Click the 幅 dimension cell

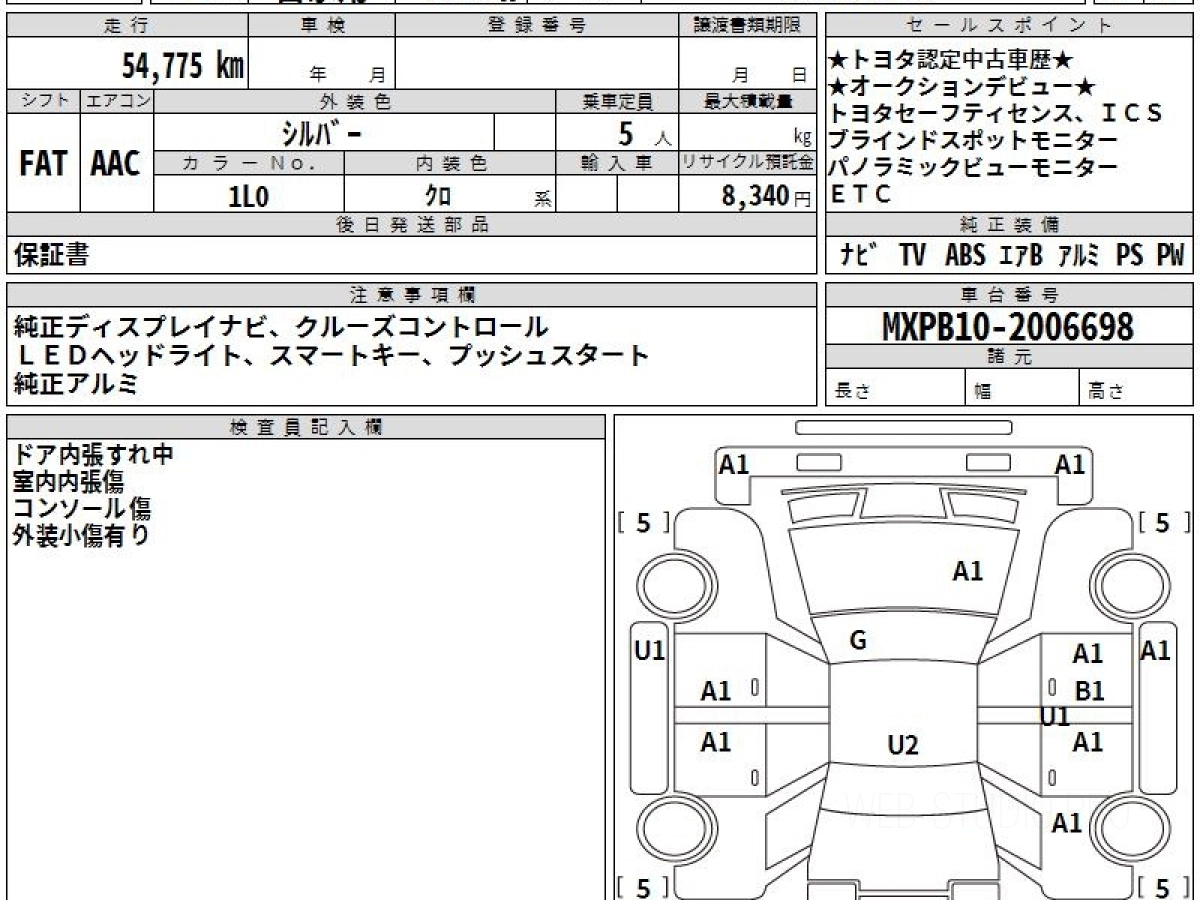point(1022,388)
